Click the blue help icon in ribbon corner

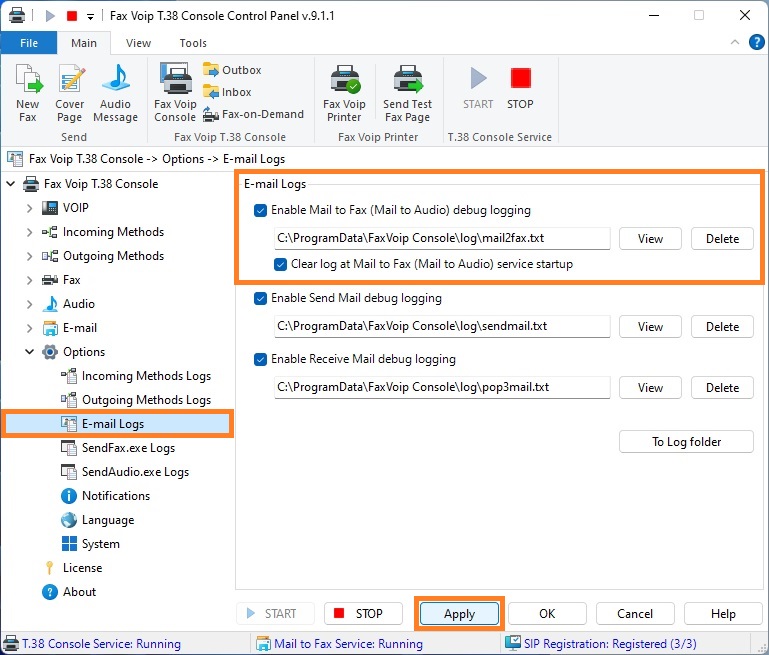tap(756, 43)
